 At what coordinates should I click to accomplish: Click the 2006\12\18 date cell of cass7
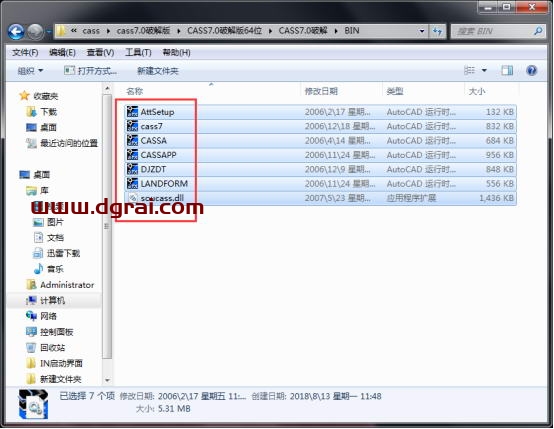pyautogui.click(x=340, y=126)
